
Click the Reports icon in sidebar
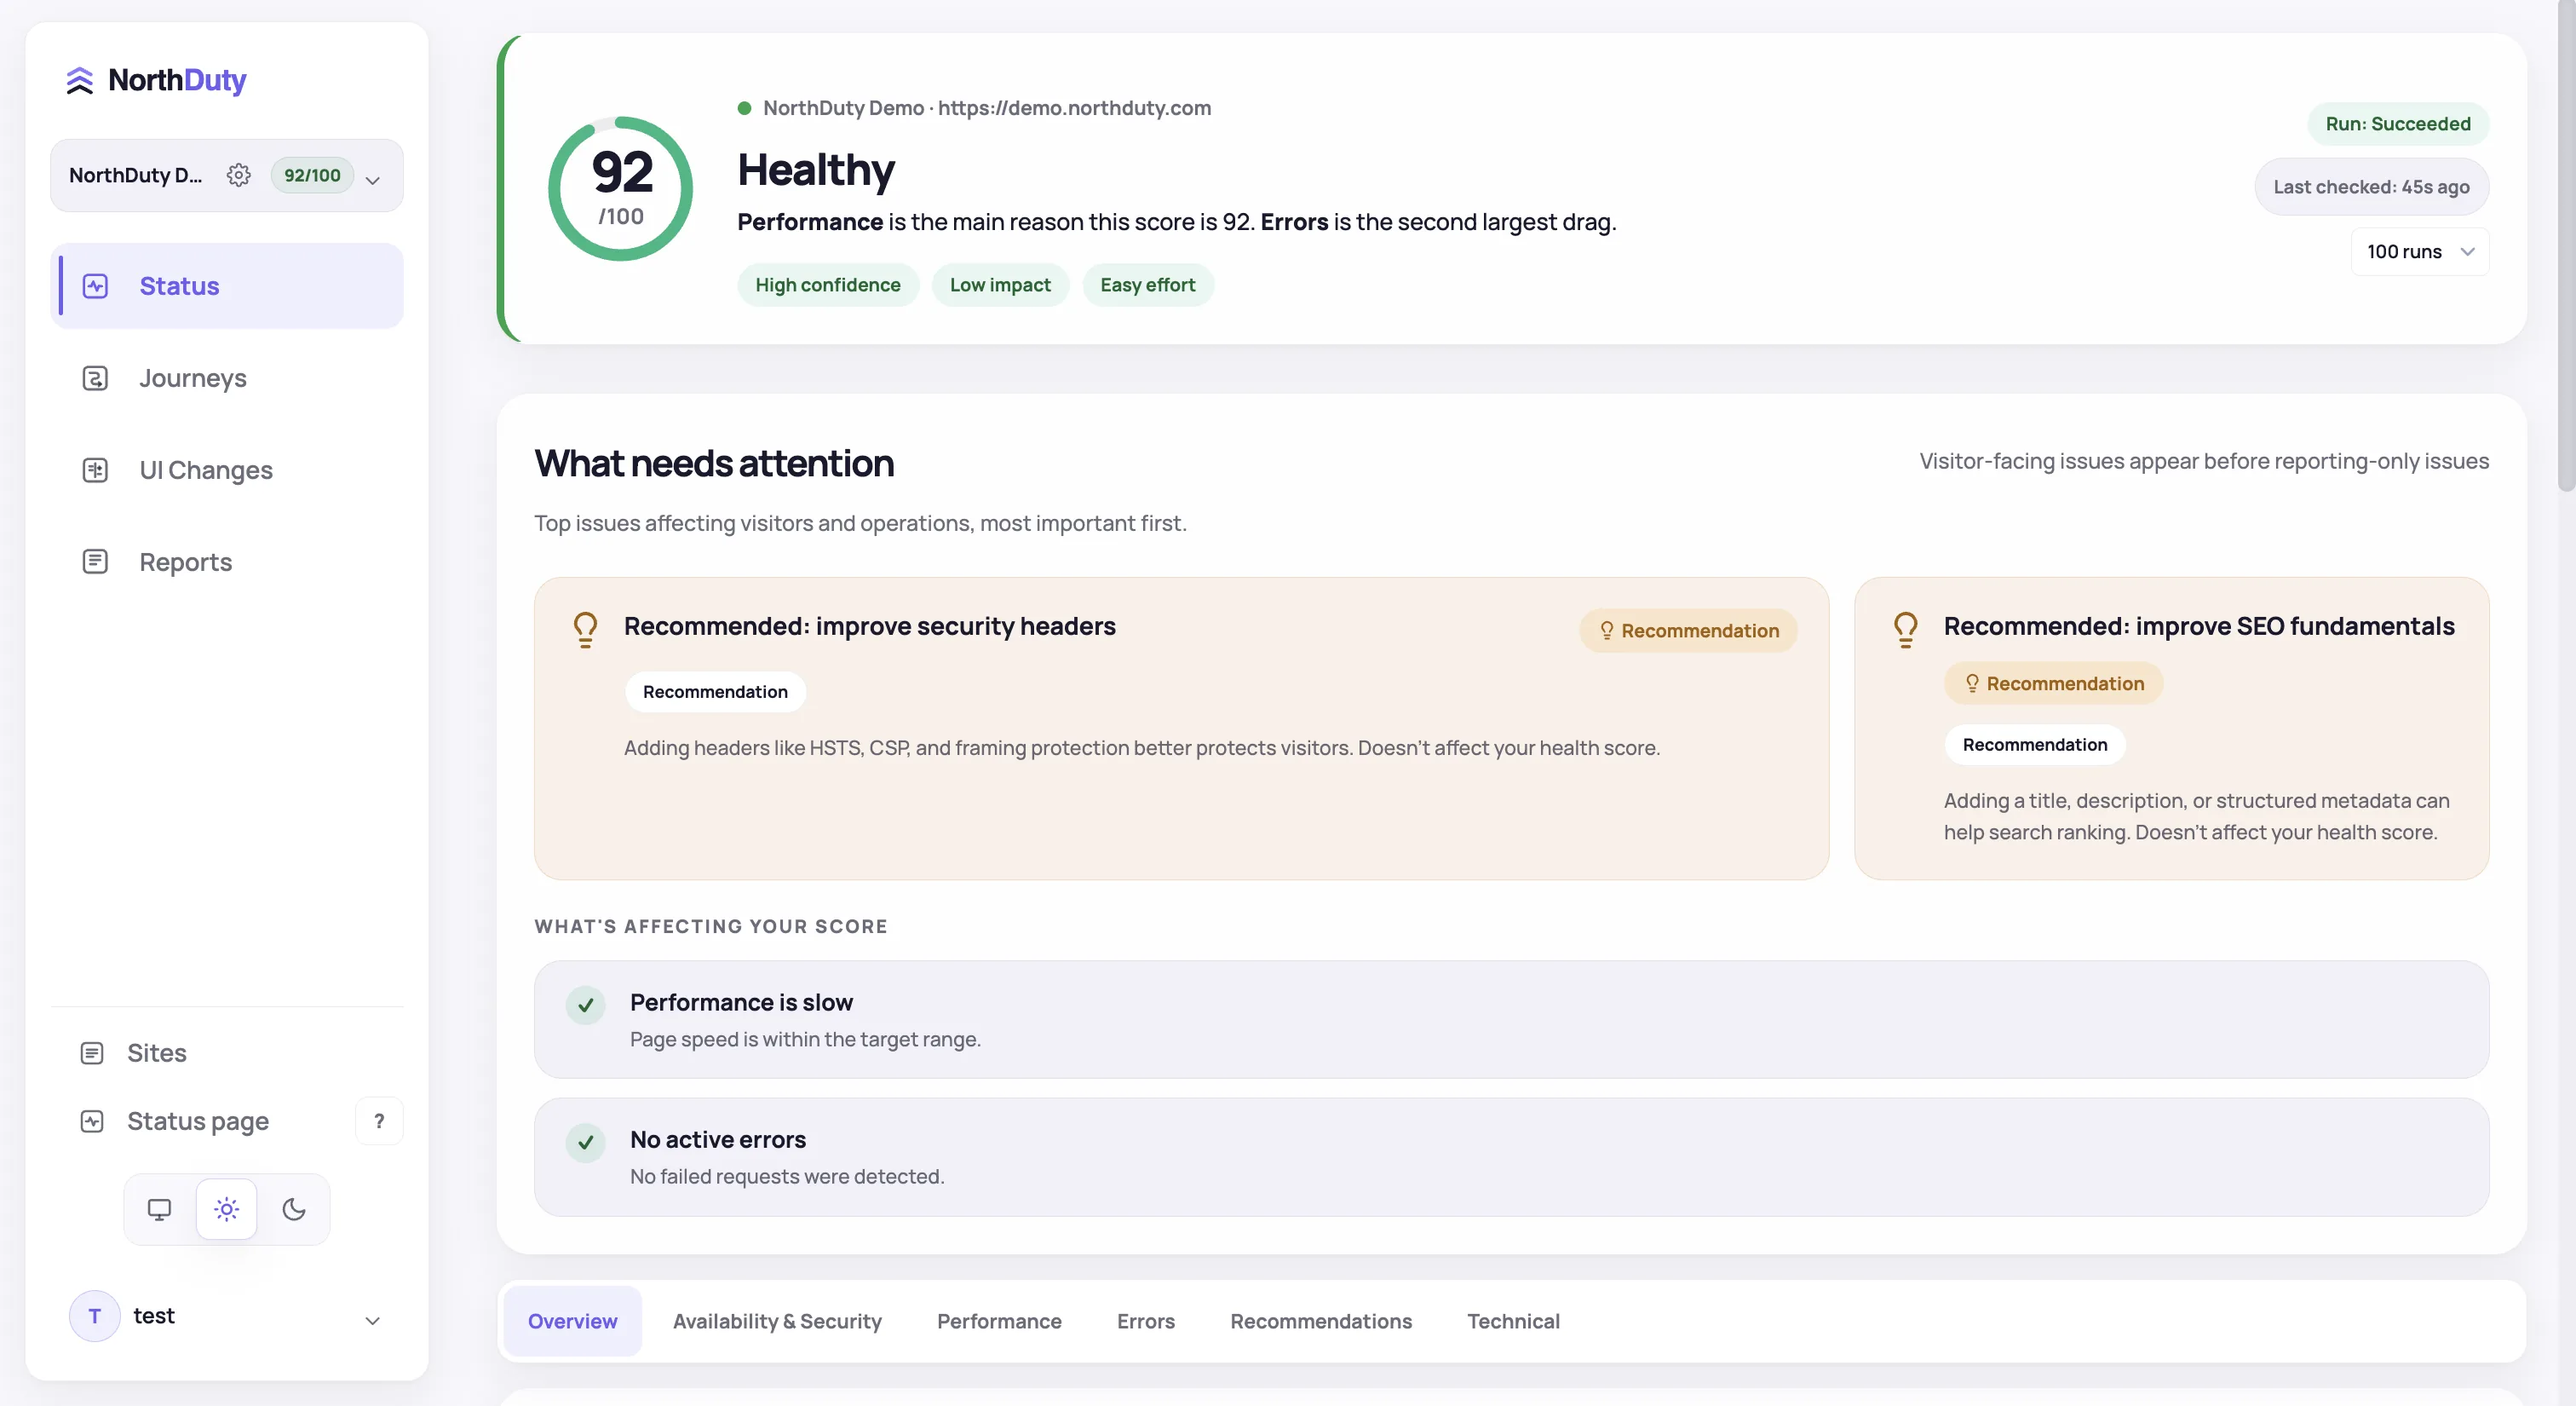point(95,562)
